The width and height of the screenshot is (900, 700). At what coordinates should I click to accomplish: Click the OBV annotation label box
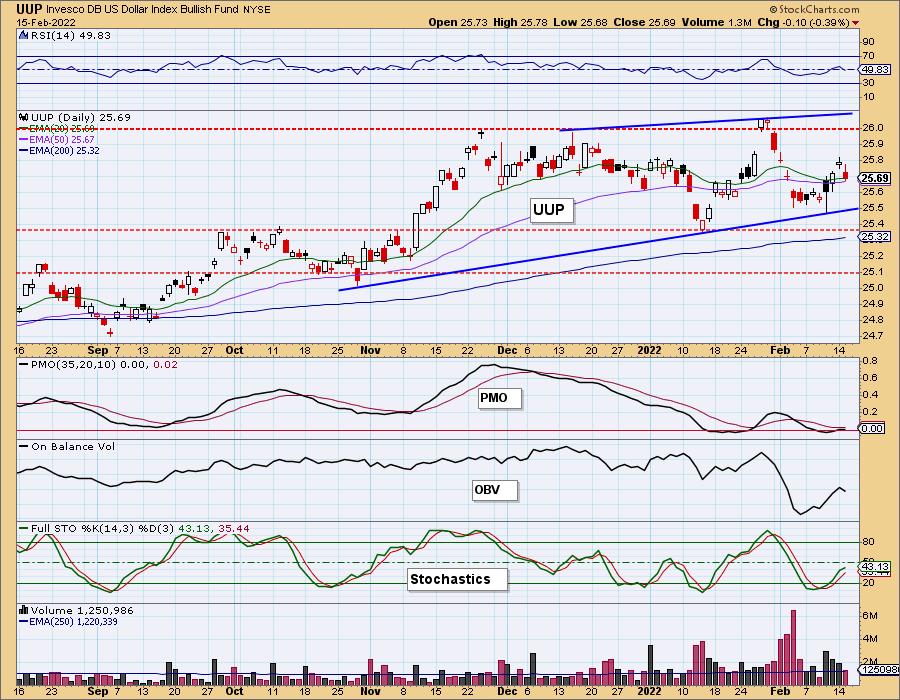pos(495,490)
